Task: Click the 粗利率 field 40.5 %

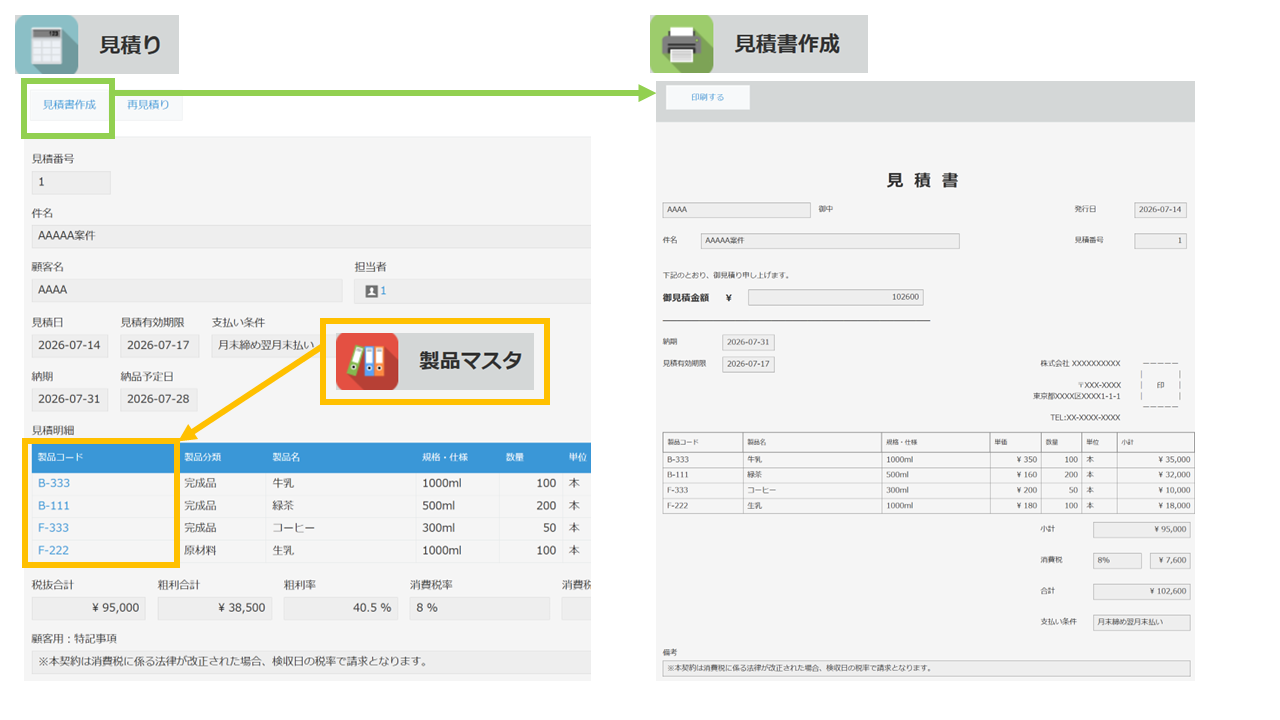Action: click(x=341, y=608)
